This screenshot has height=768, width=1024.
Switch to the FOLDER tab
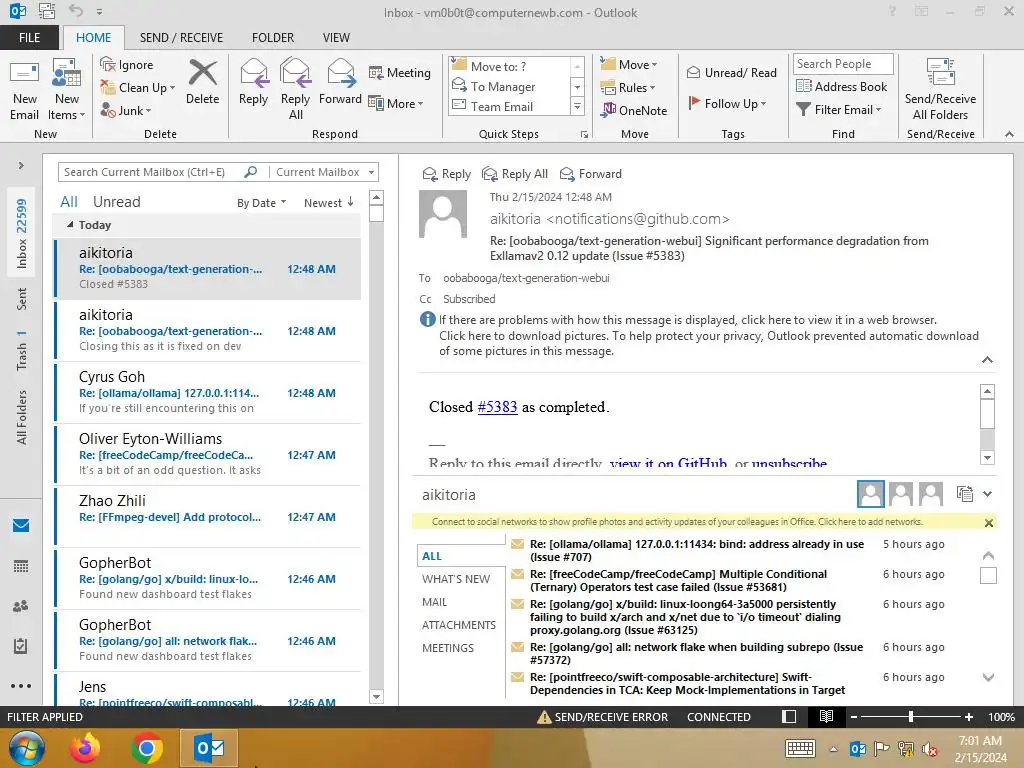(x=273, y=38)
